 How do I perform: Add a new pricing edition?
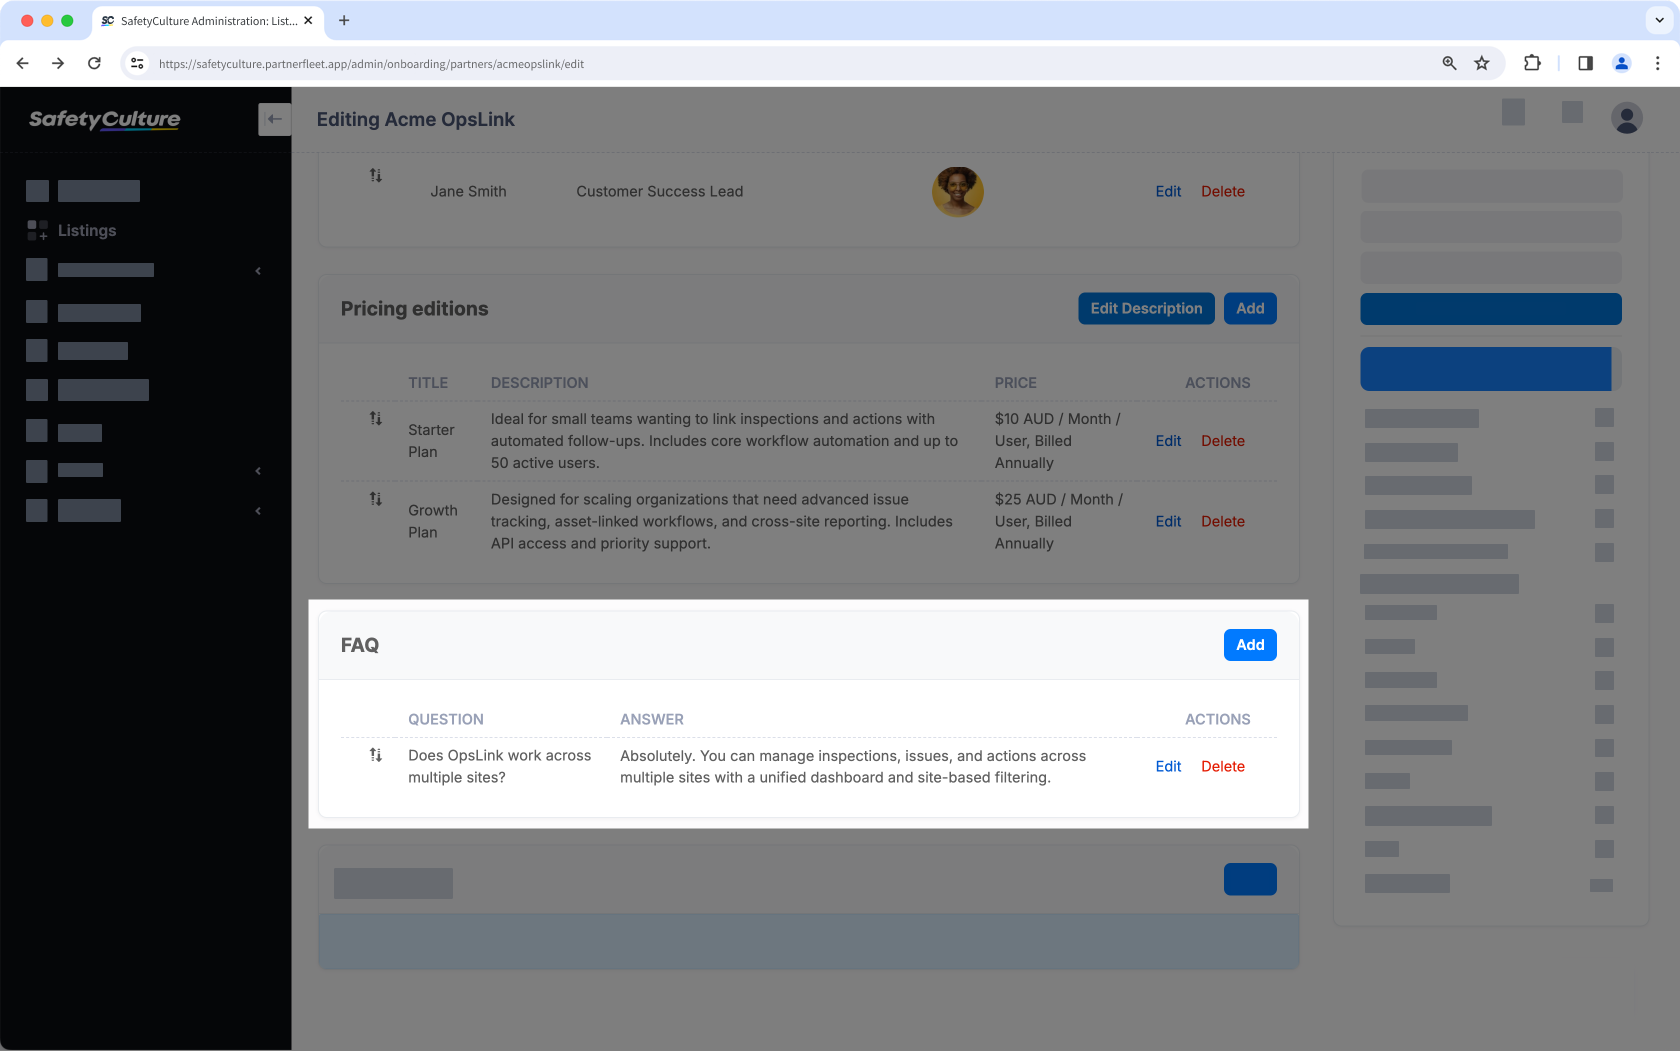[x=1250, y=308]
